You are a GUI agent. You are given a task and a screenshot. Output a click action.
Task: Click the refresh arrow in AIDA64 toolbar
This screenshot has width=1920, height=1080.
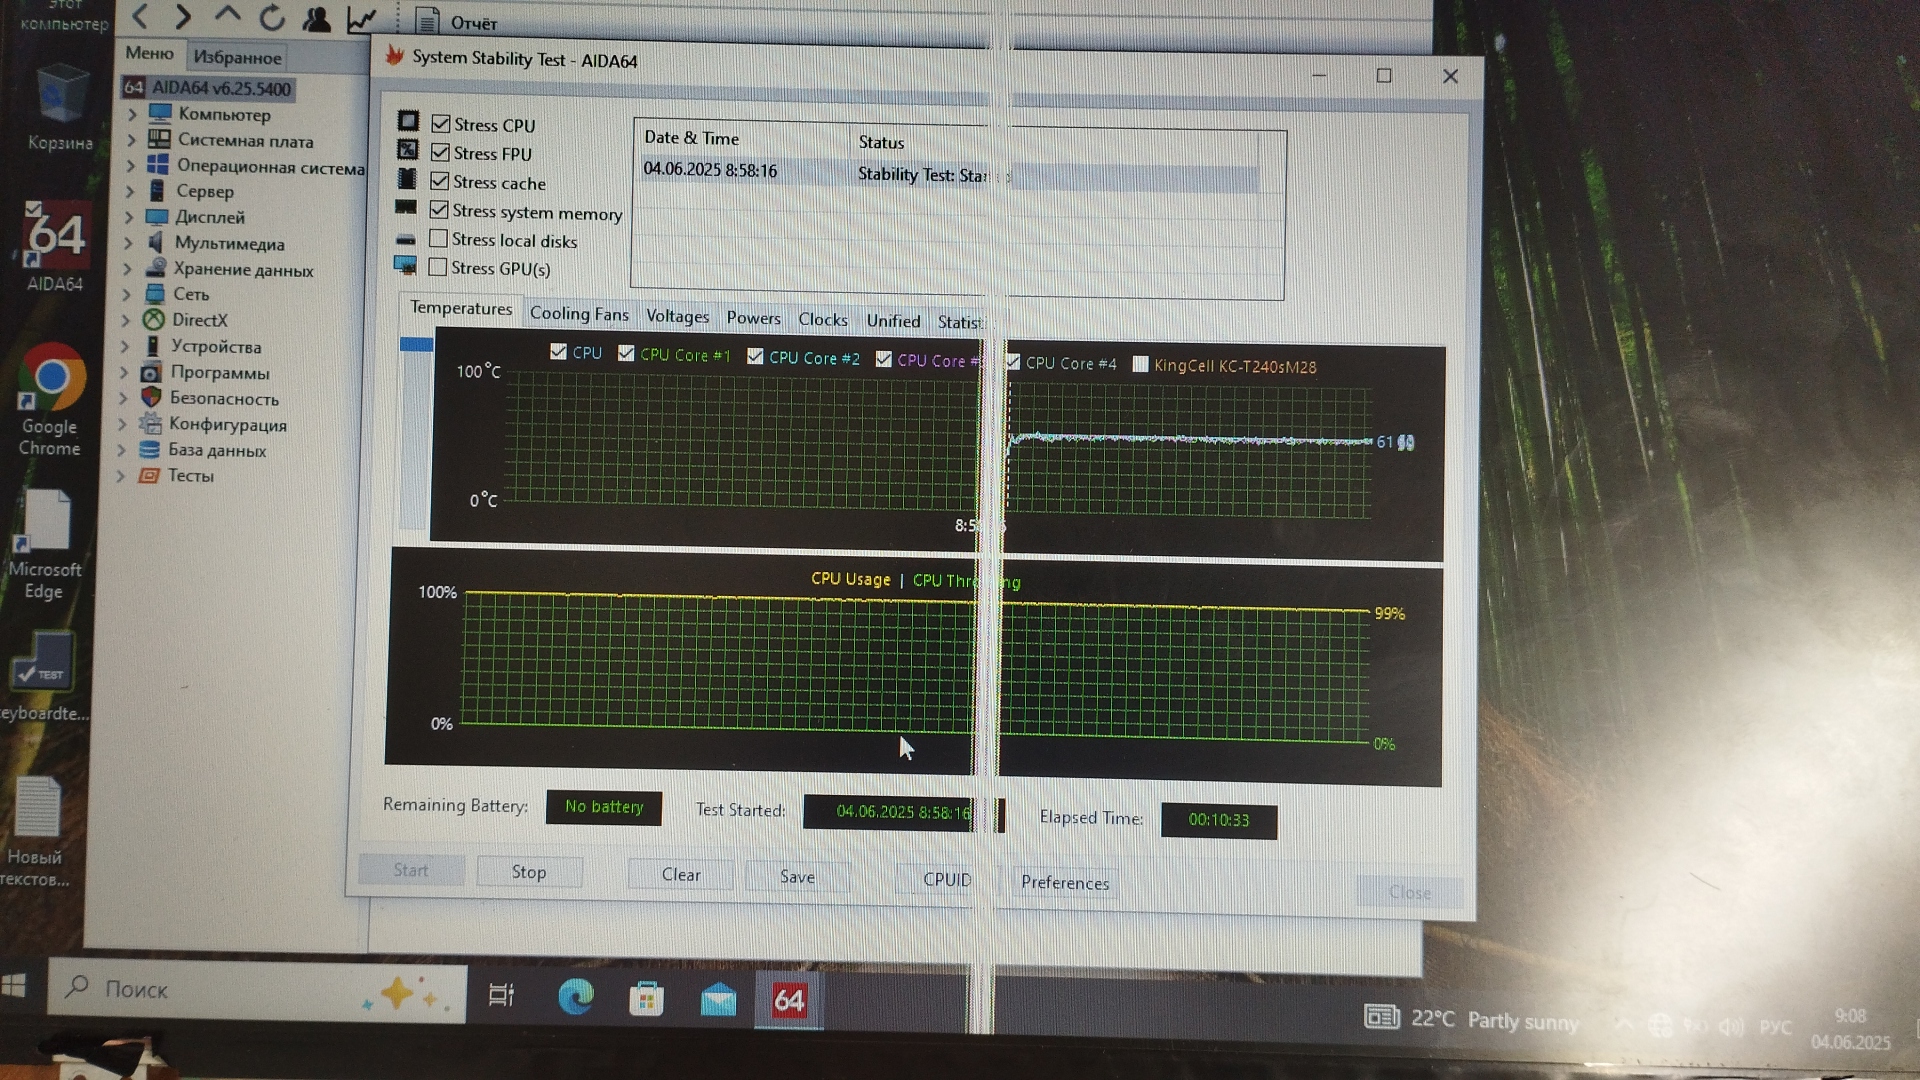pyautogui.click(x=272, y=17)
